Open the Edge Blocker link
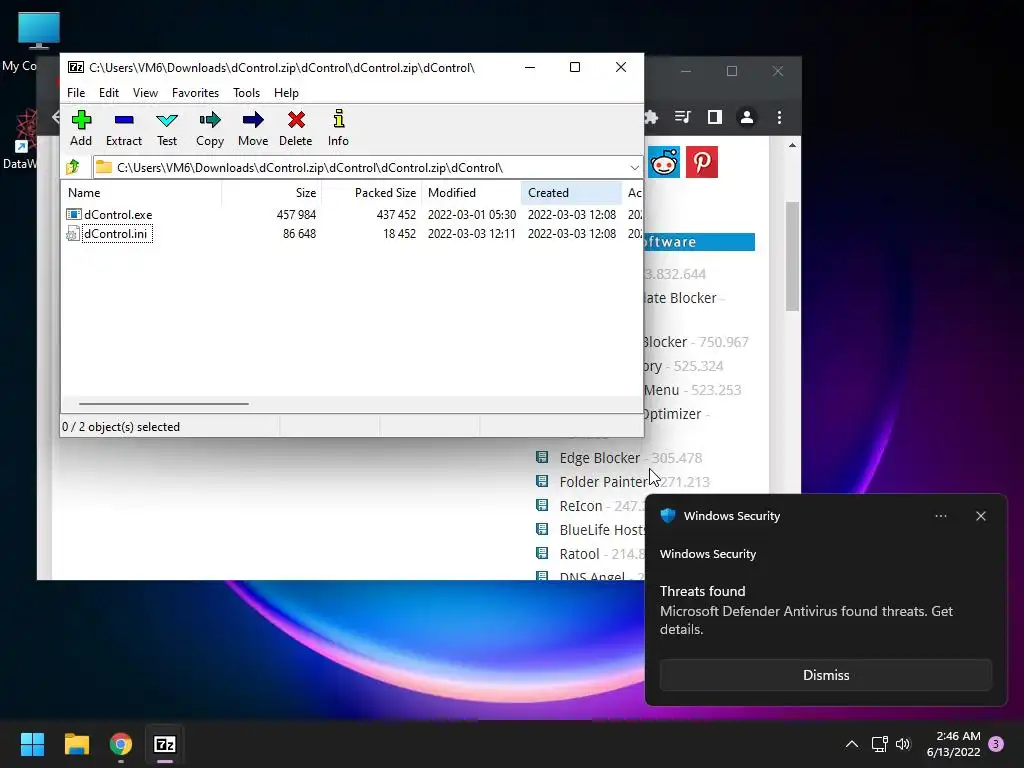 [x=600, y=458]
